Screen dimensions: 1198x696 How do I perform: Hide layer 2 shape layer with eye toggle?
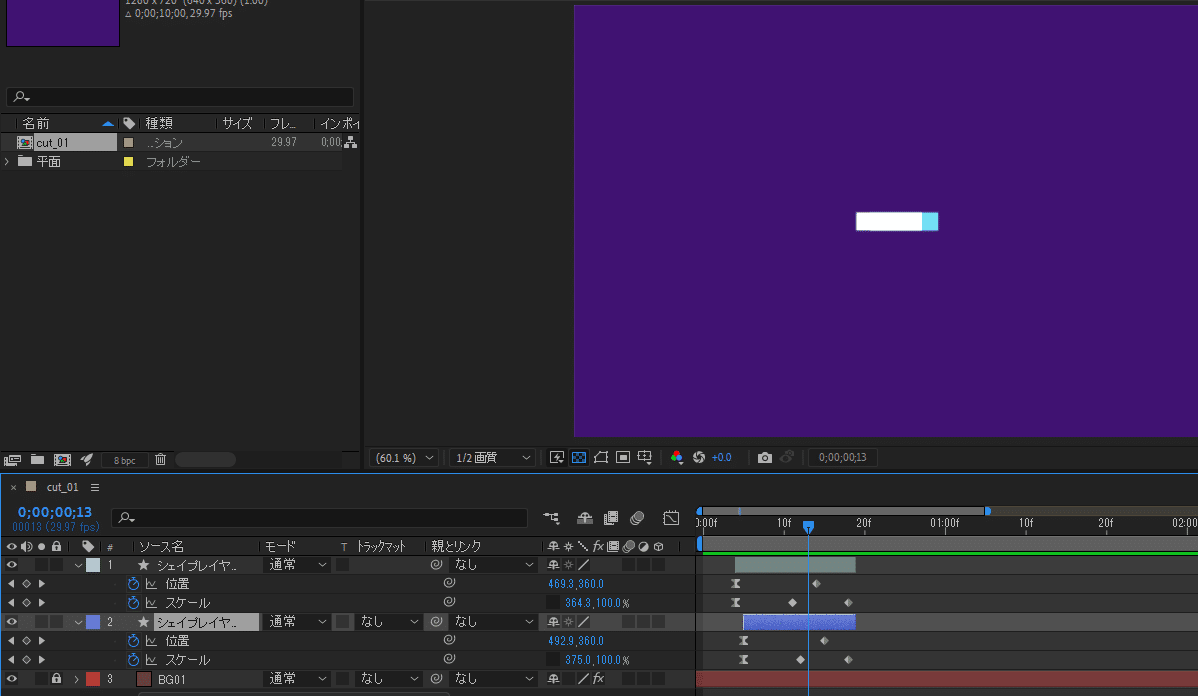coord(11,622)
